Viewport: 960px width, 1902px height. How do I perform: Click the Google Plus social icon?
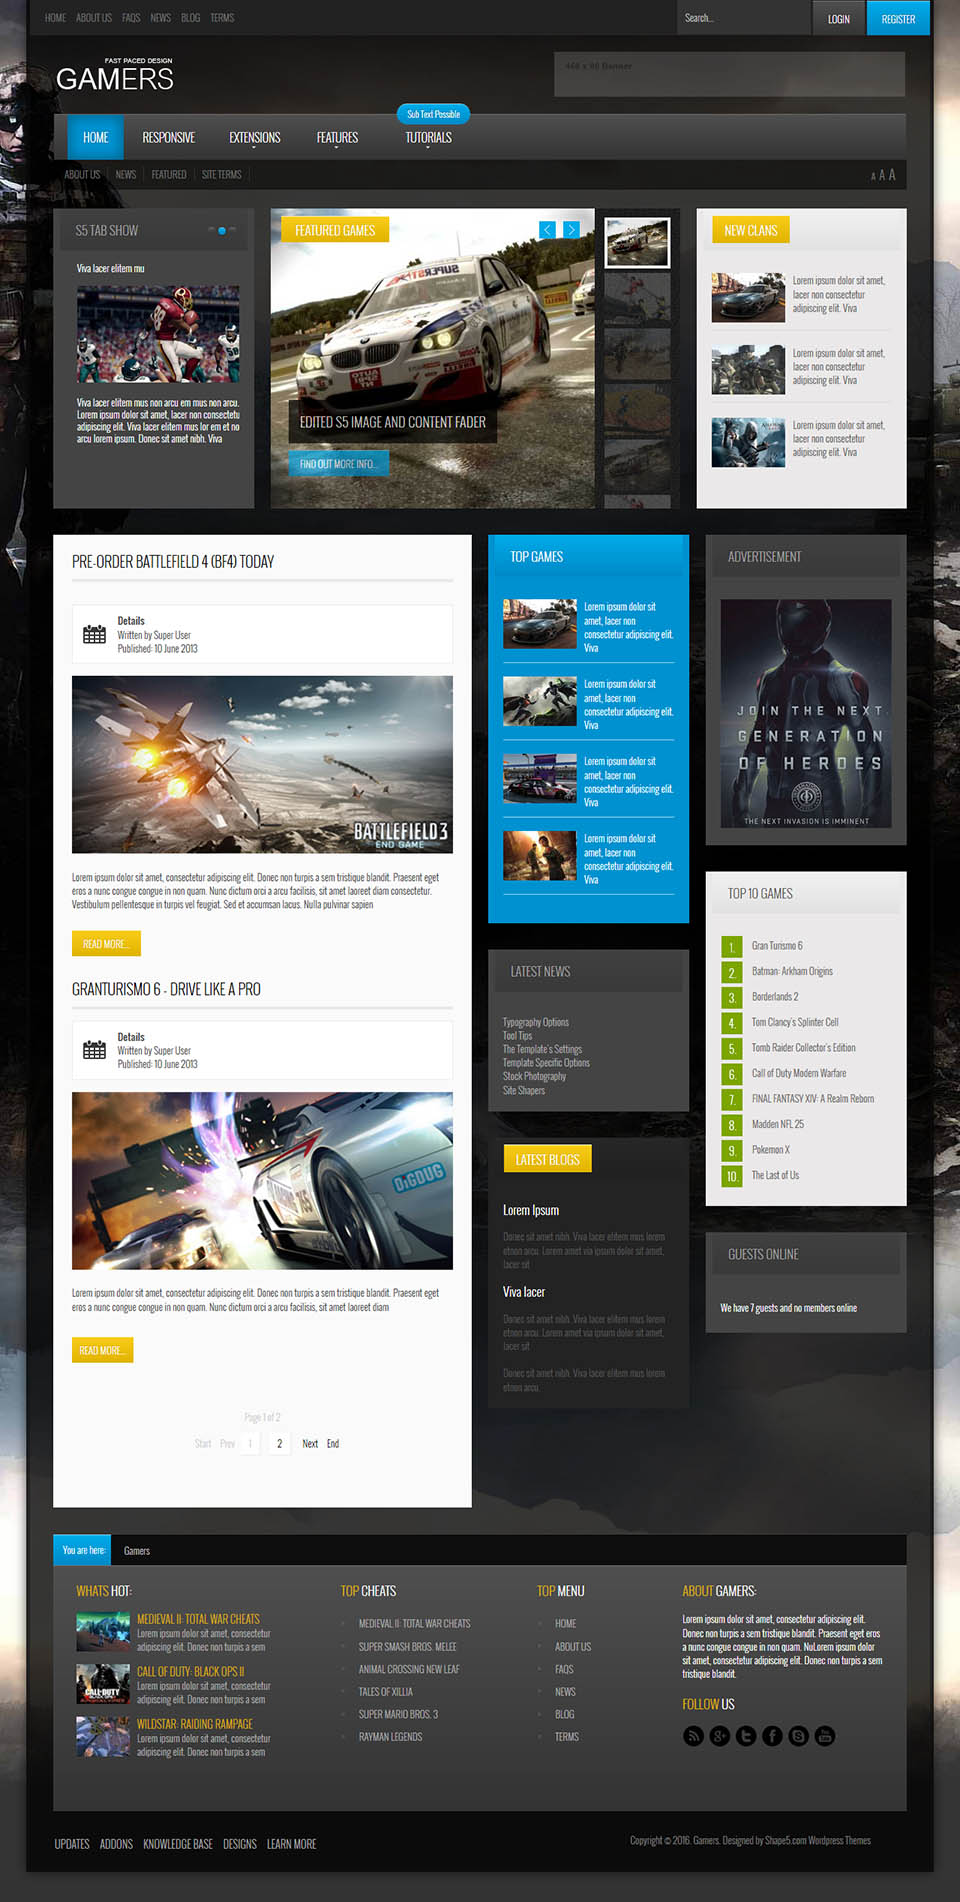tap(720, 1736)
